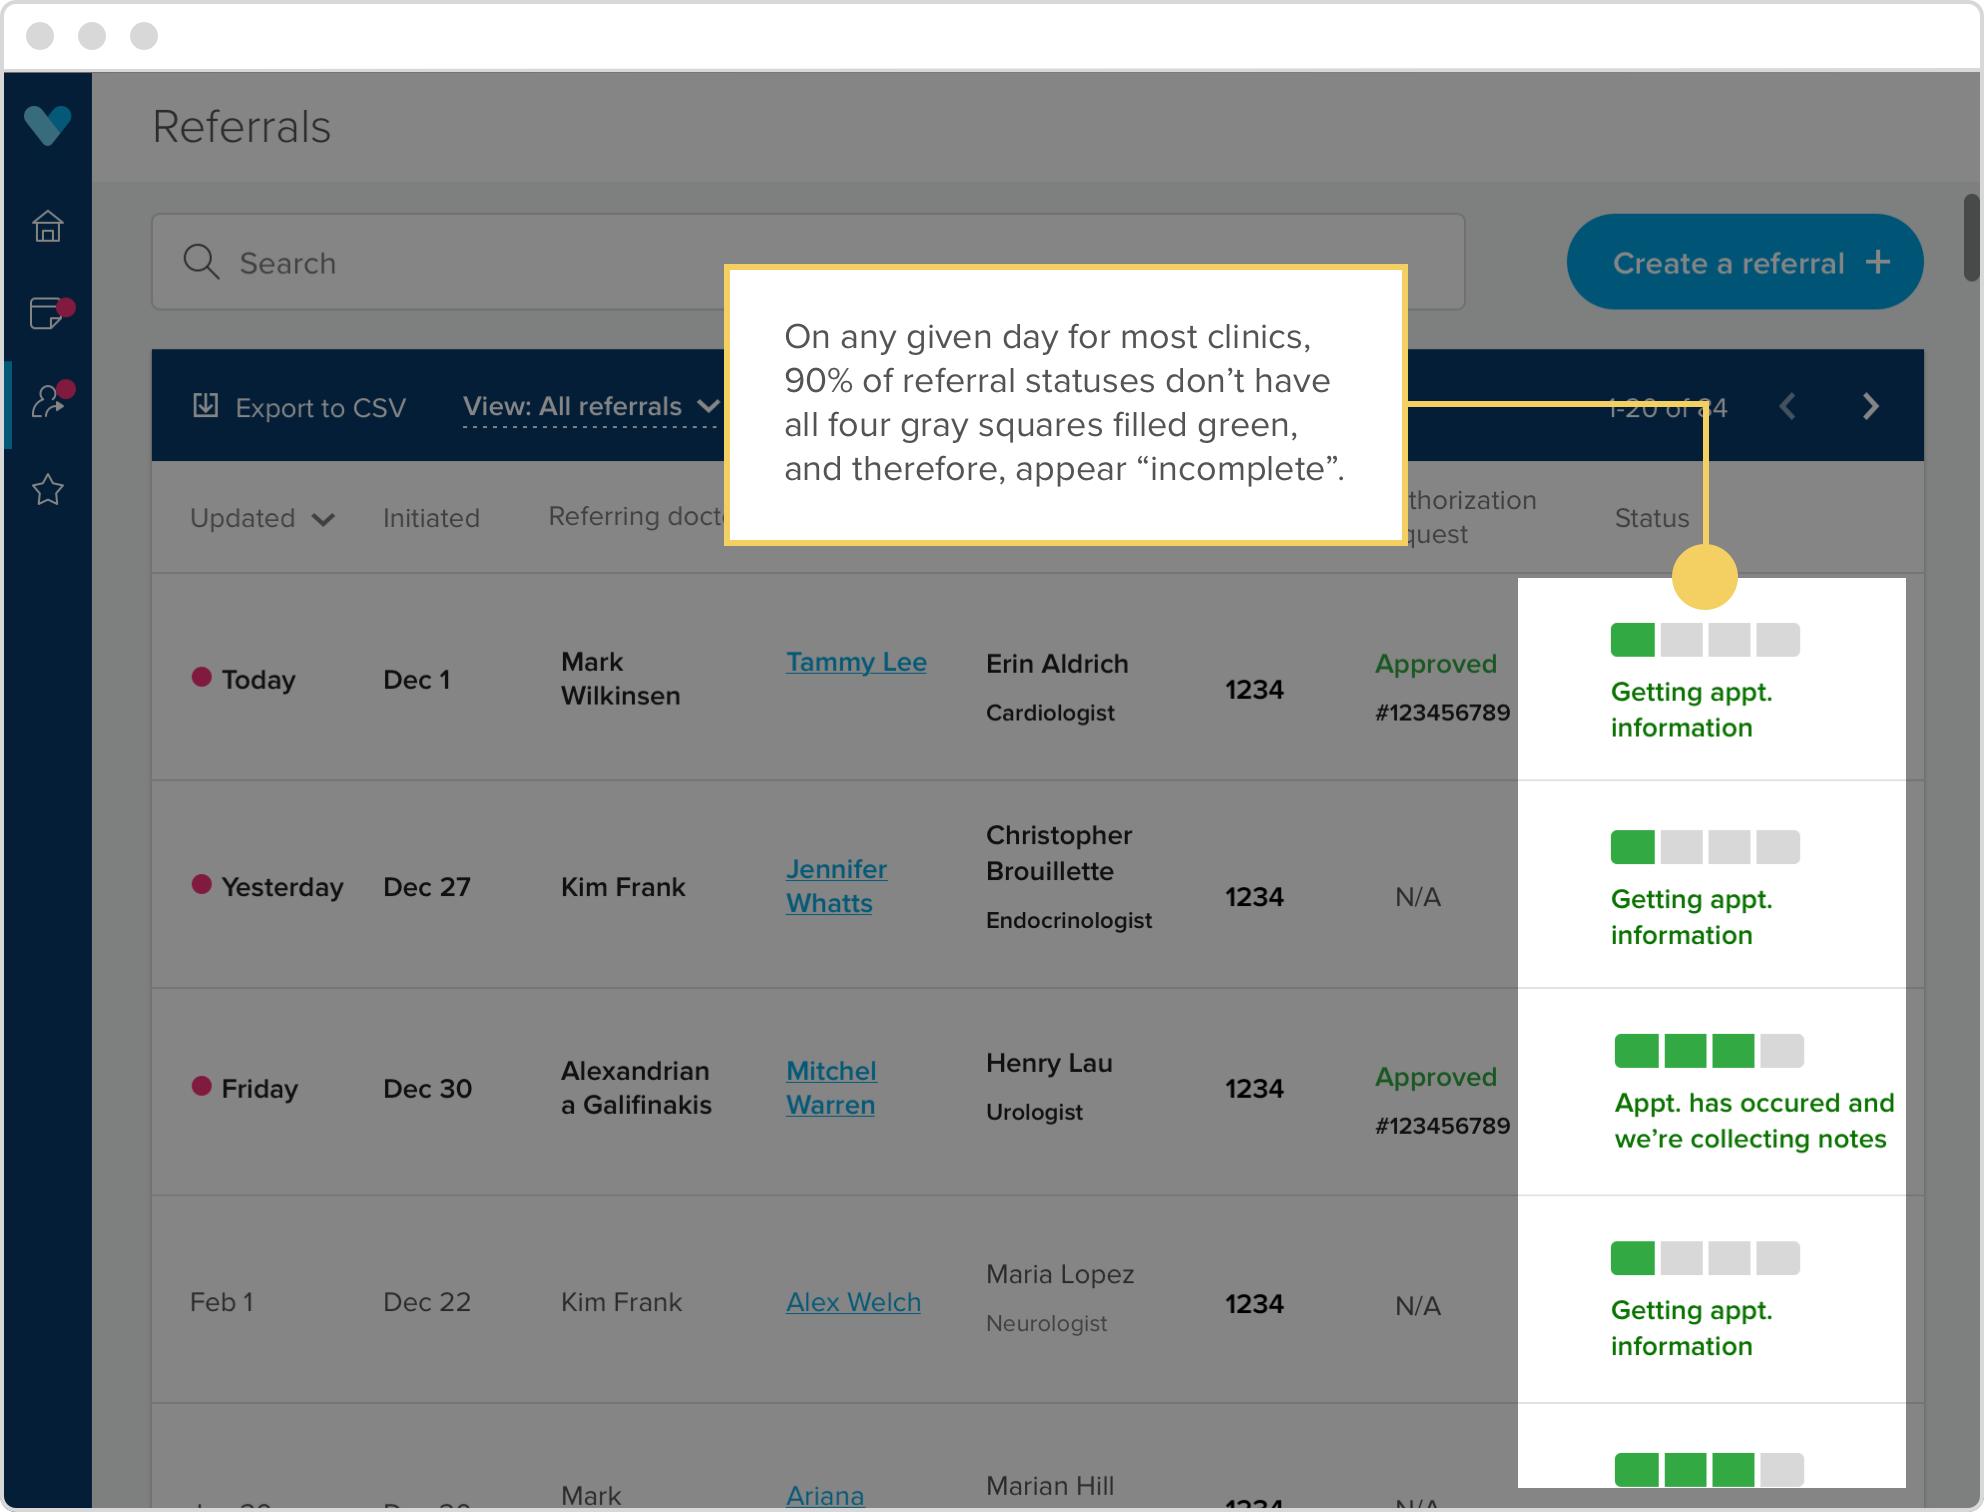Go to next page arrow

tap(1870, 406)
